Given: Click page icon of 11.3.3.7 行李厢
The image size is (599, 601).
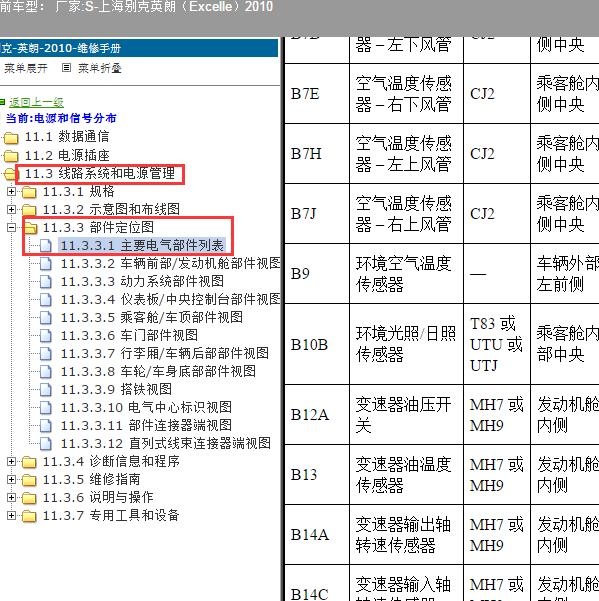Looking at the screenshot, I should [46, 354].
